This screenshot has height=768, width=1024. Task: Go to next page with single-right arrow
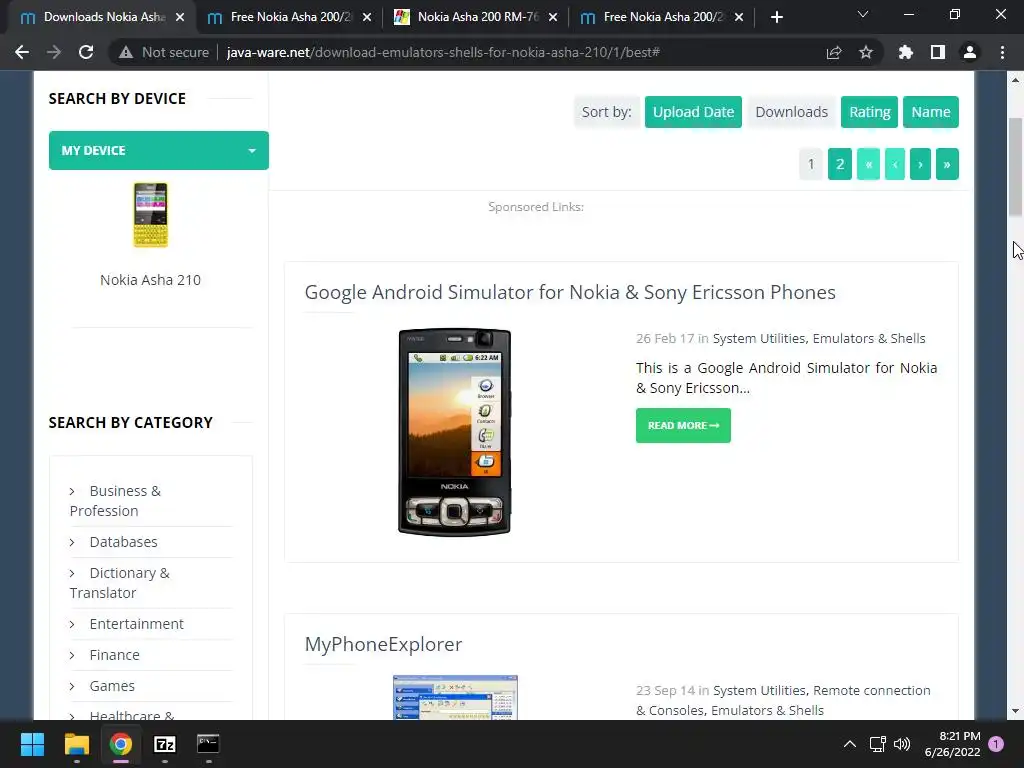[x=920, y=164]
